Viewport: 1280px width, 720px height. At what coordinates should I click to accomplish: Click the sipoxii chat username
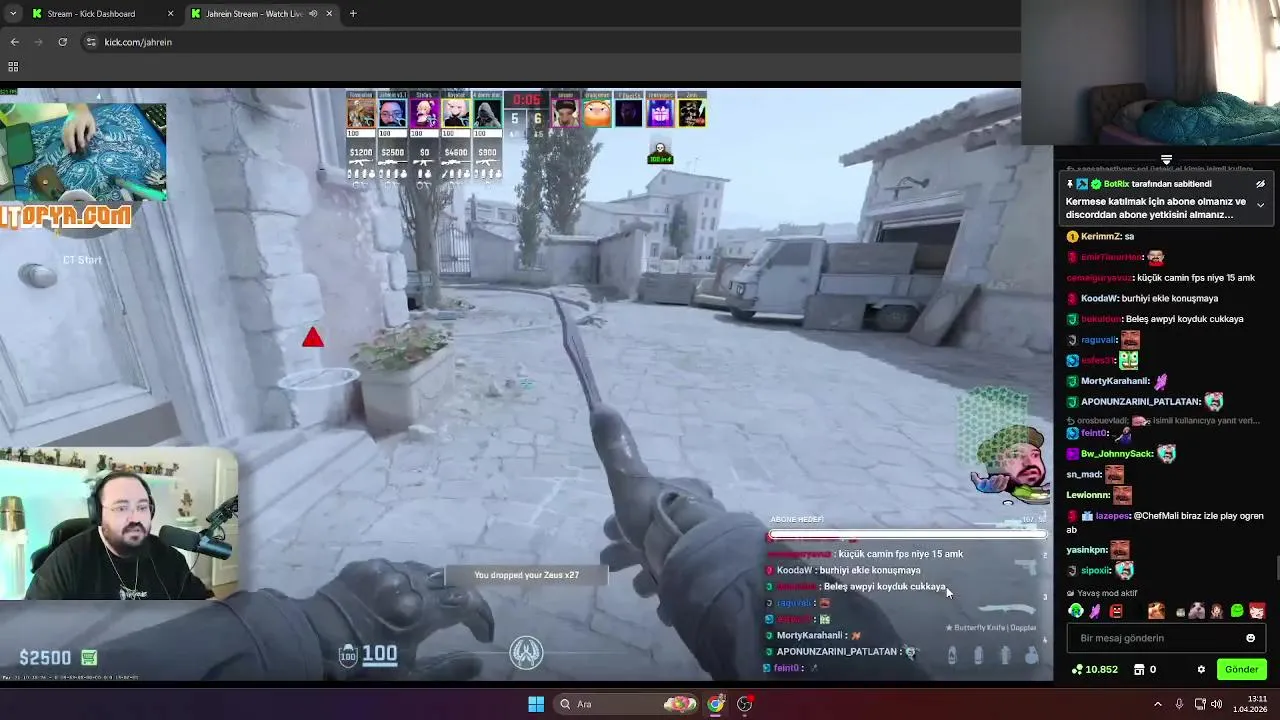point(1096,571)
